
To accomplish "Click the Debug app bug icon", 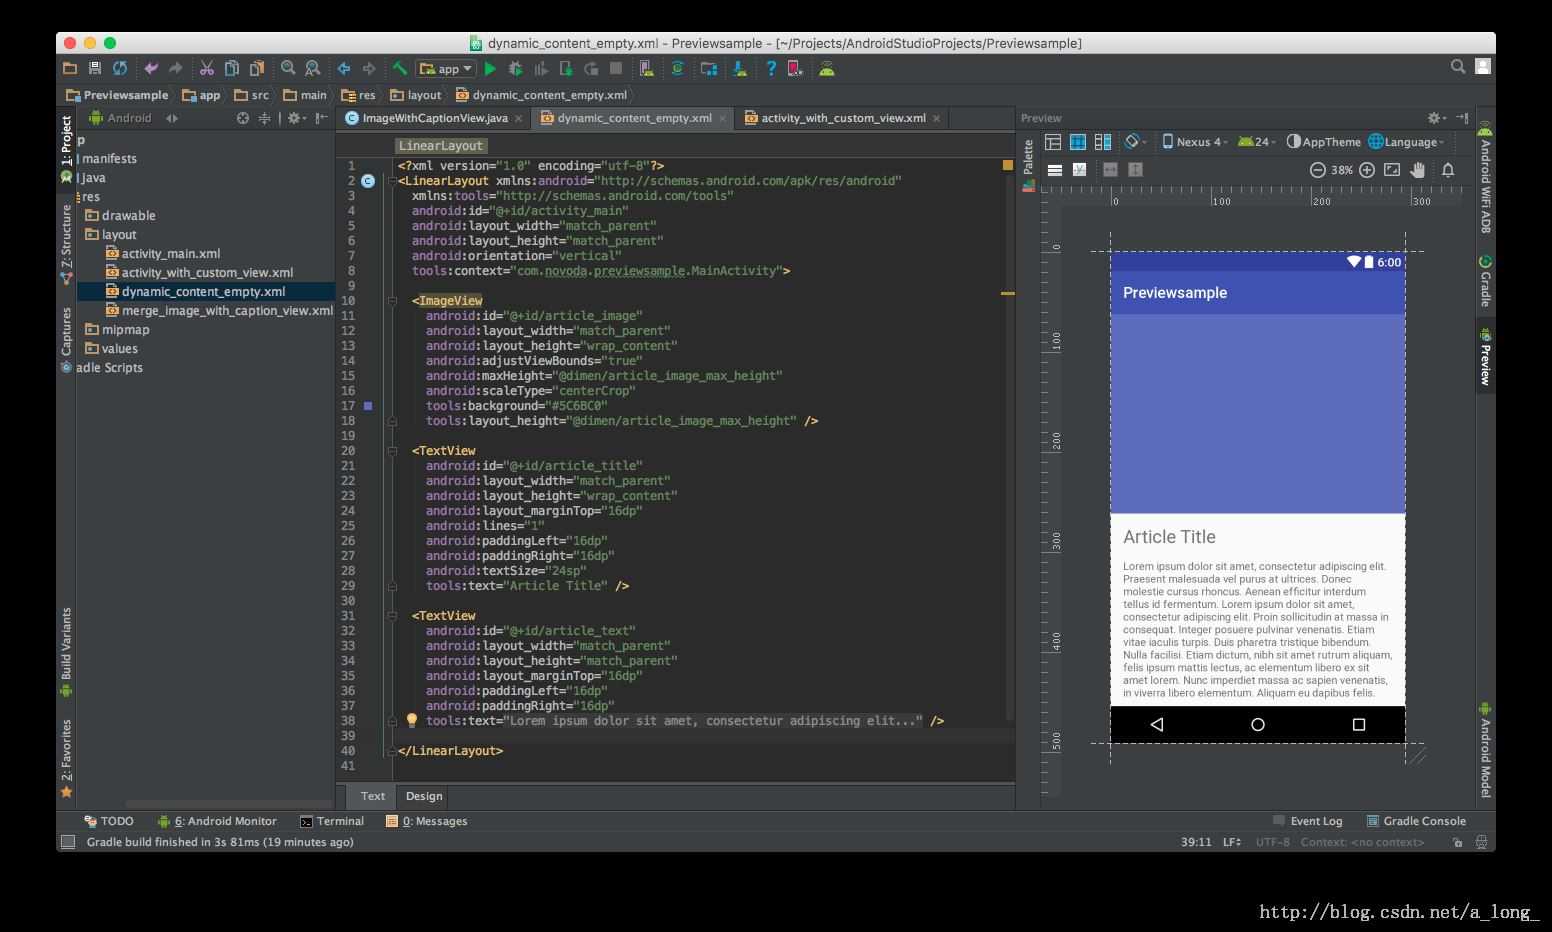I will point(516,69).
